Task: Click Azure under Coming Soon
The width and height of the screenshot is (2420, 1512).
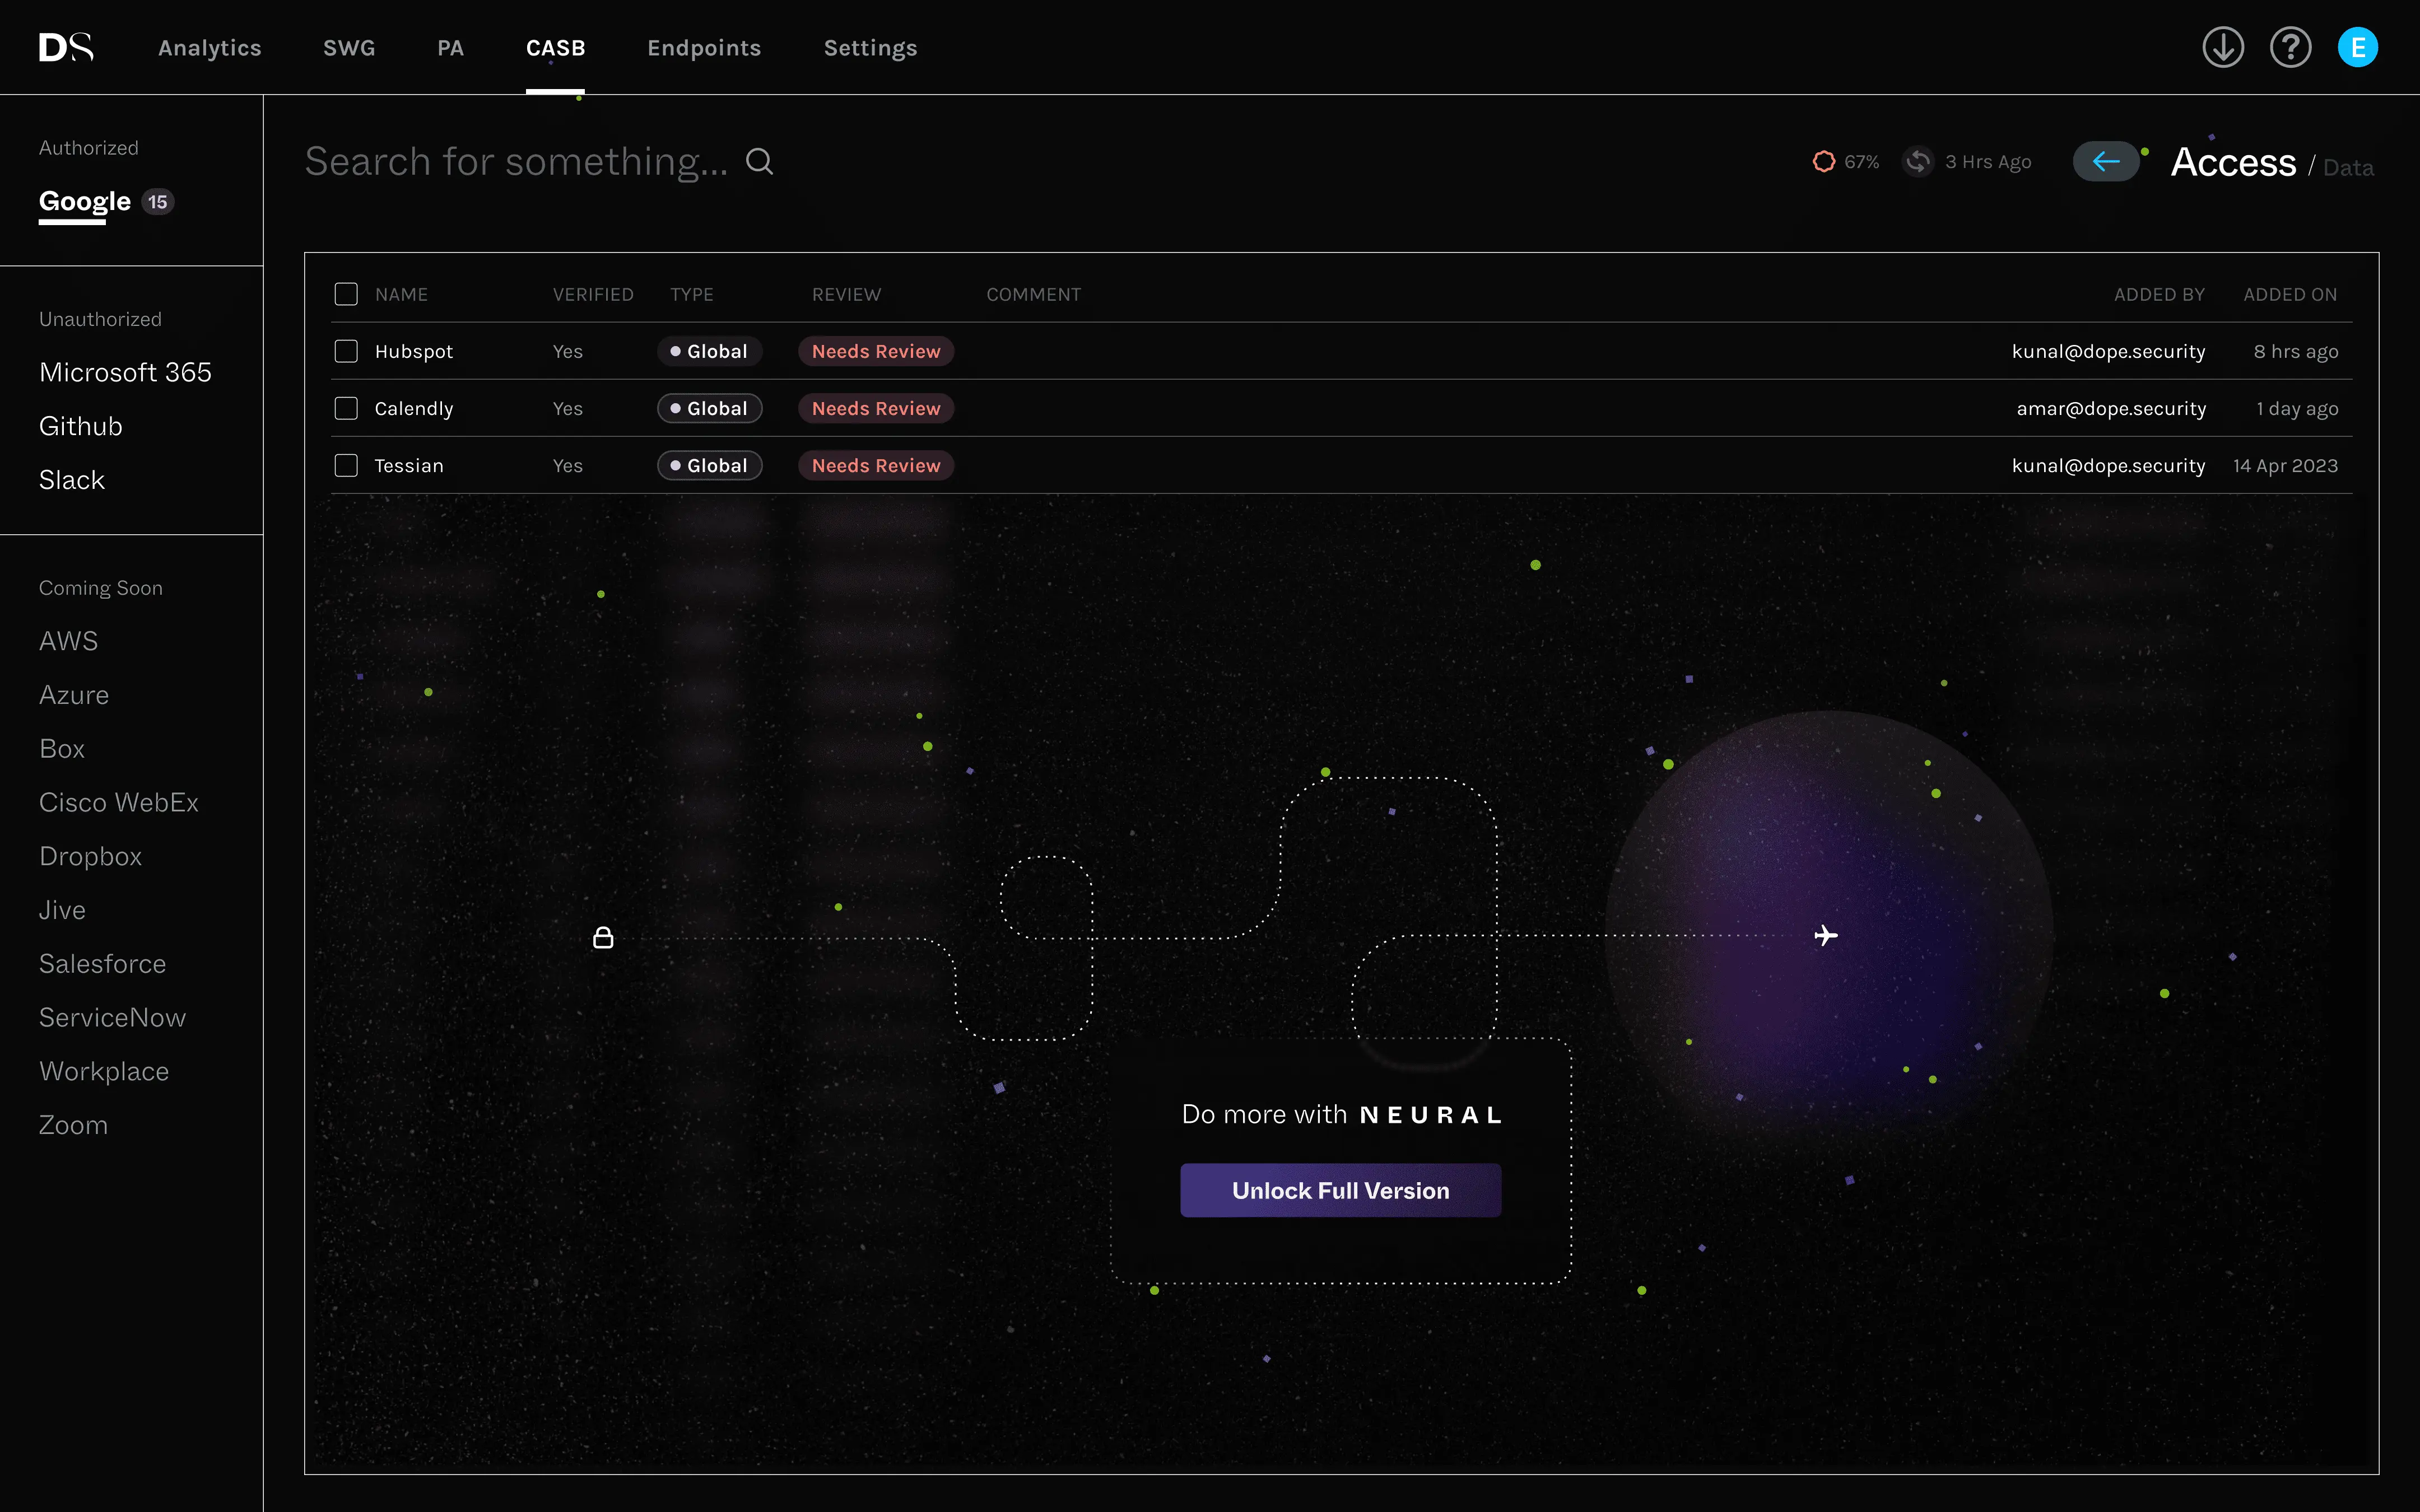Action: (74, 695)
